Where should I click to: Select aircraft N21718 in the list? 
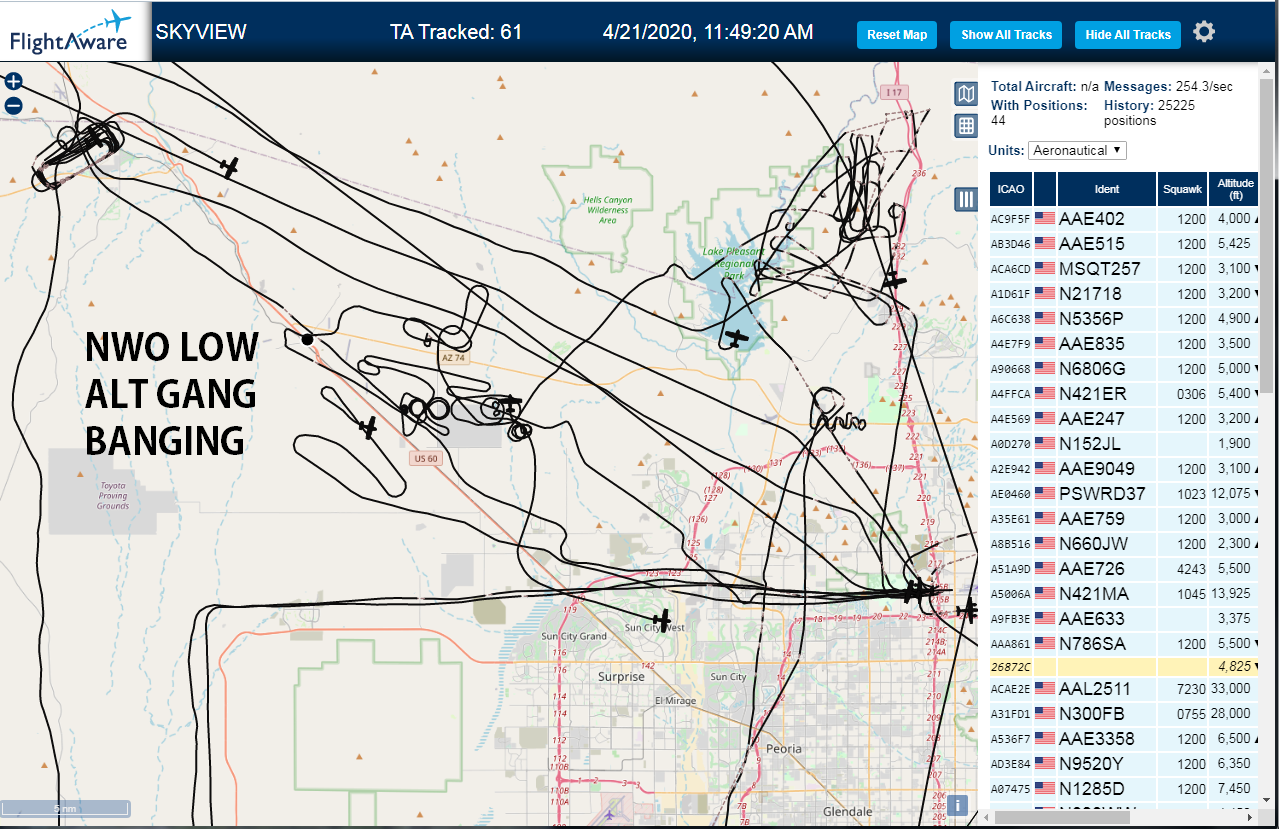[1125, 294]
